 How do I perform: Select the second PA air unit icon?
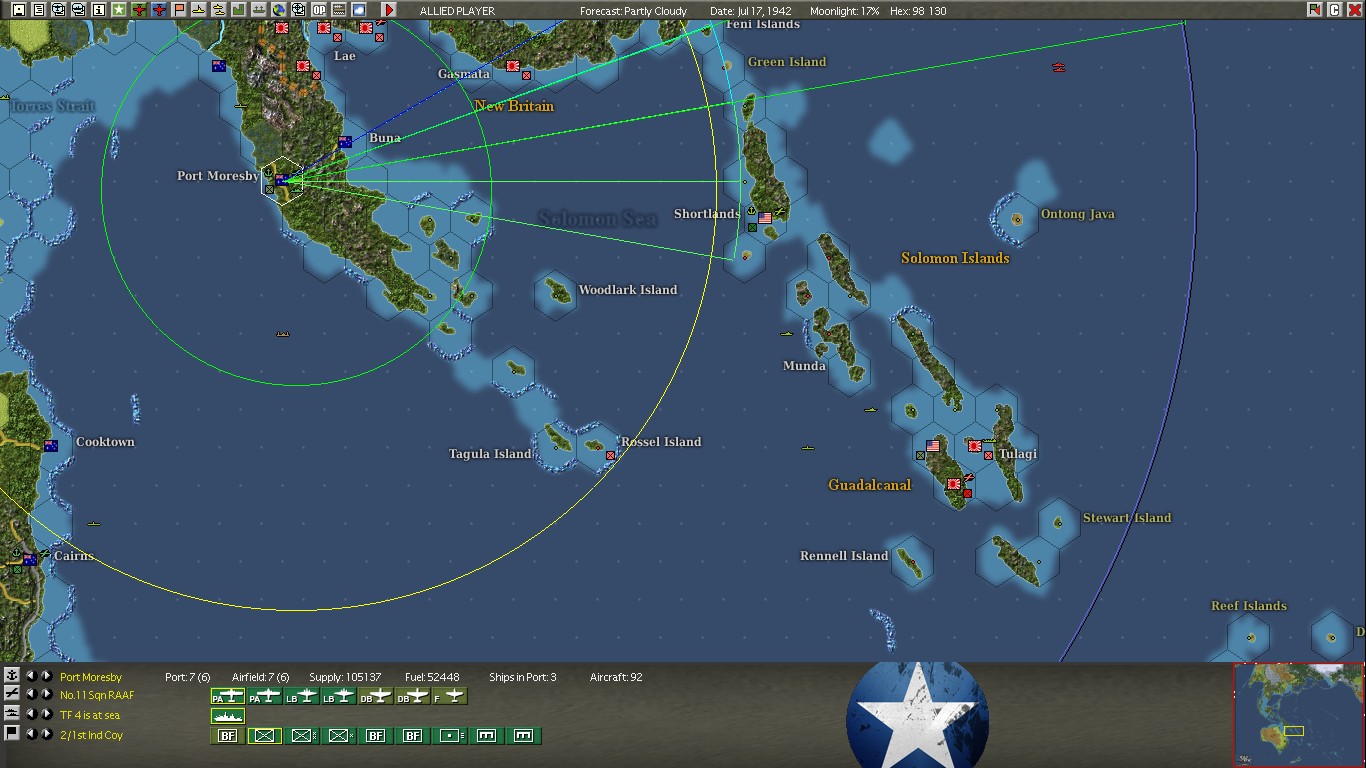click(x=265, y=696)
